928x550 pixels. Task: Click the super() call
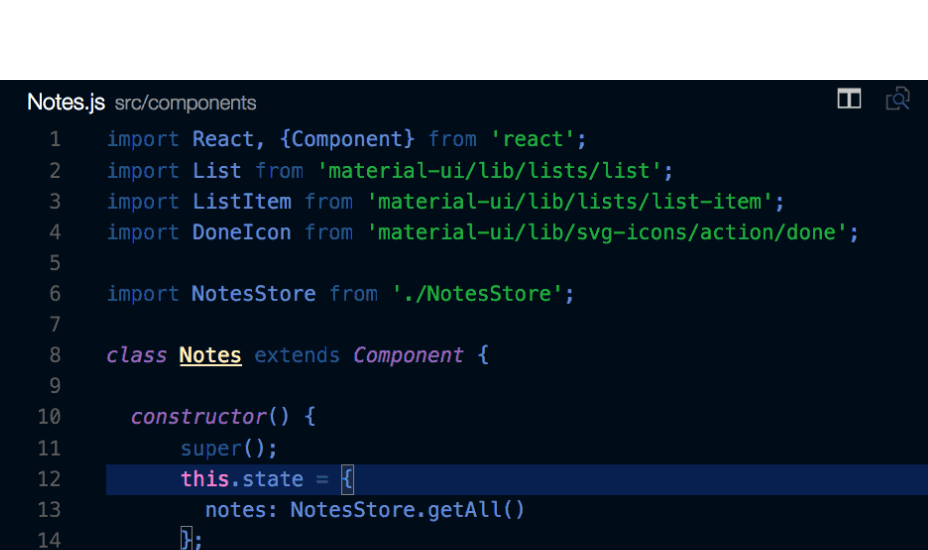[x=228, y=448]
